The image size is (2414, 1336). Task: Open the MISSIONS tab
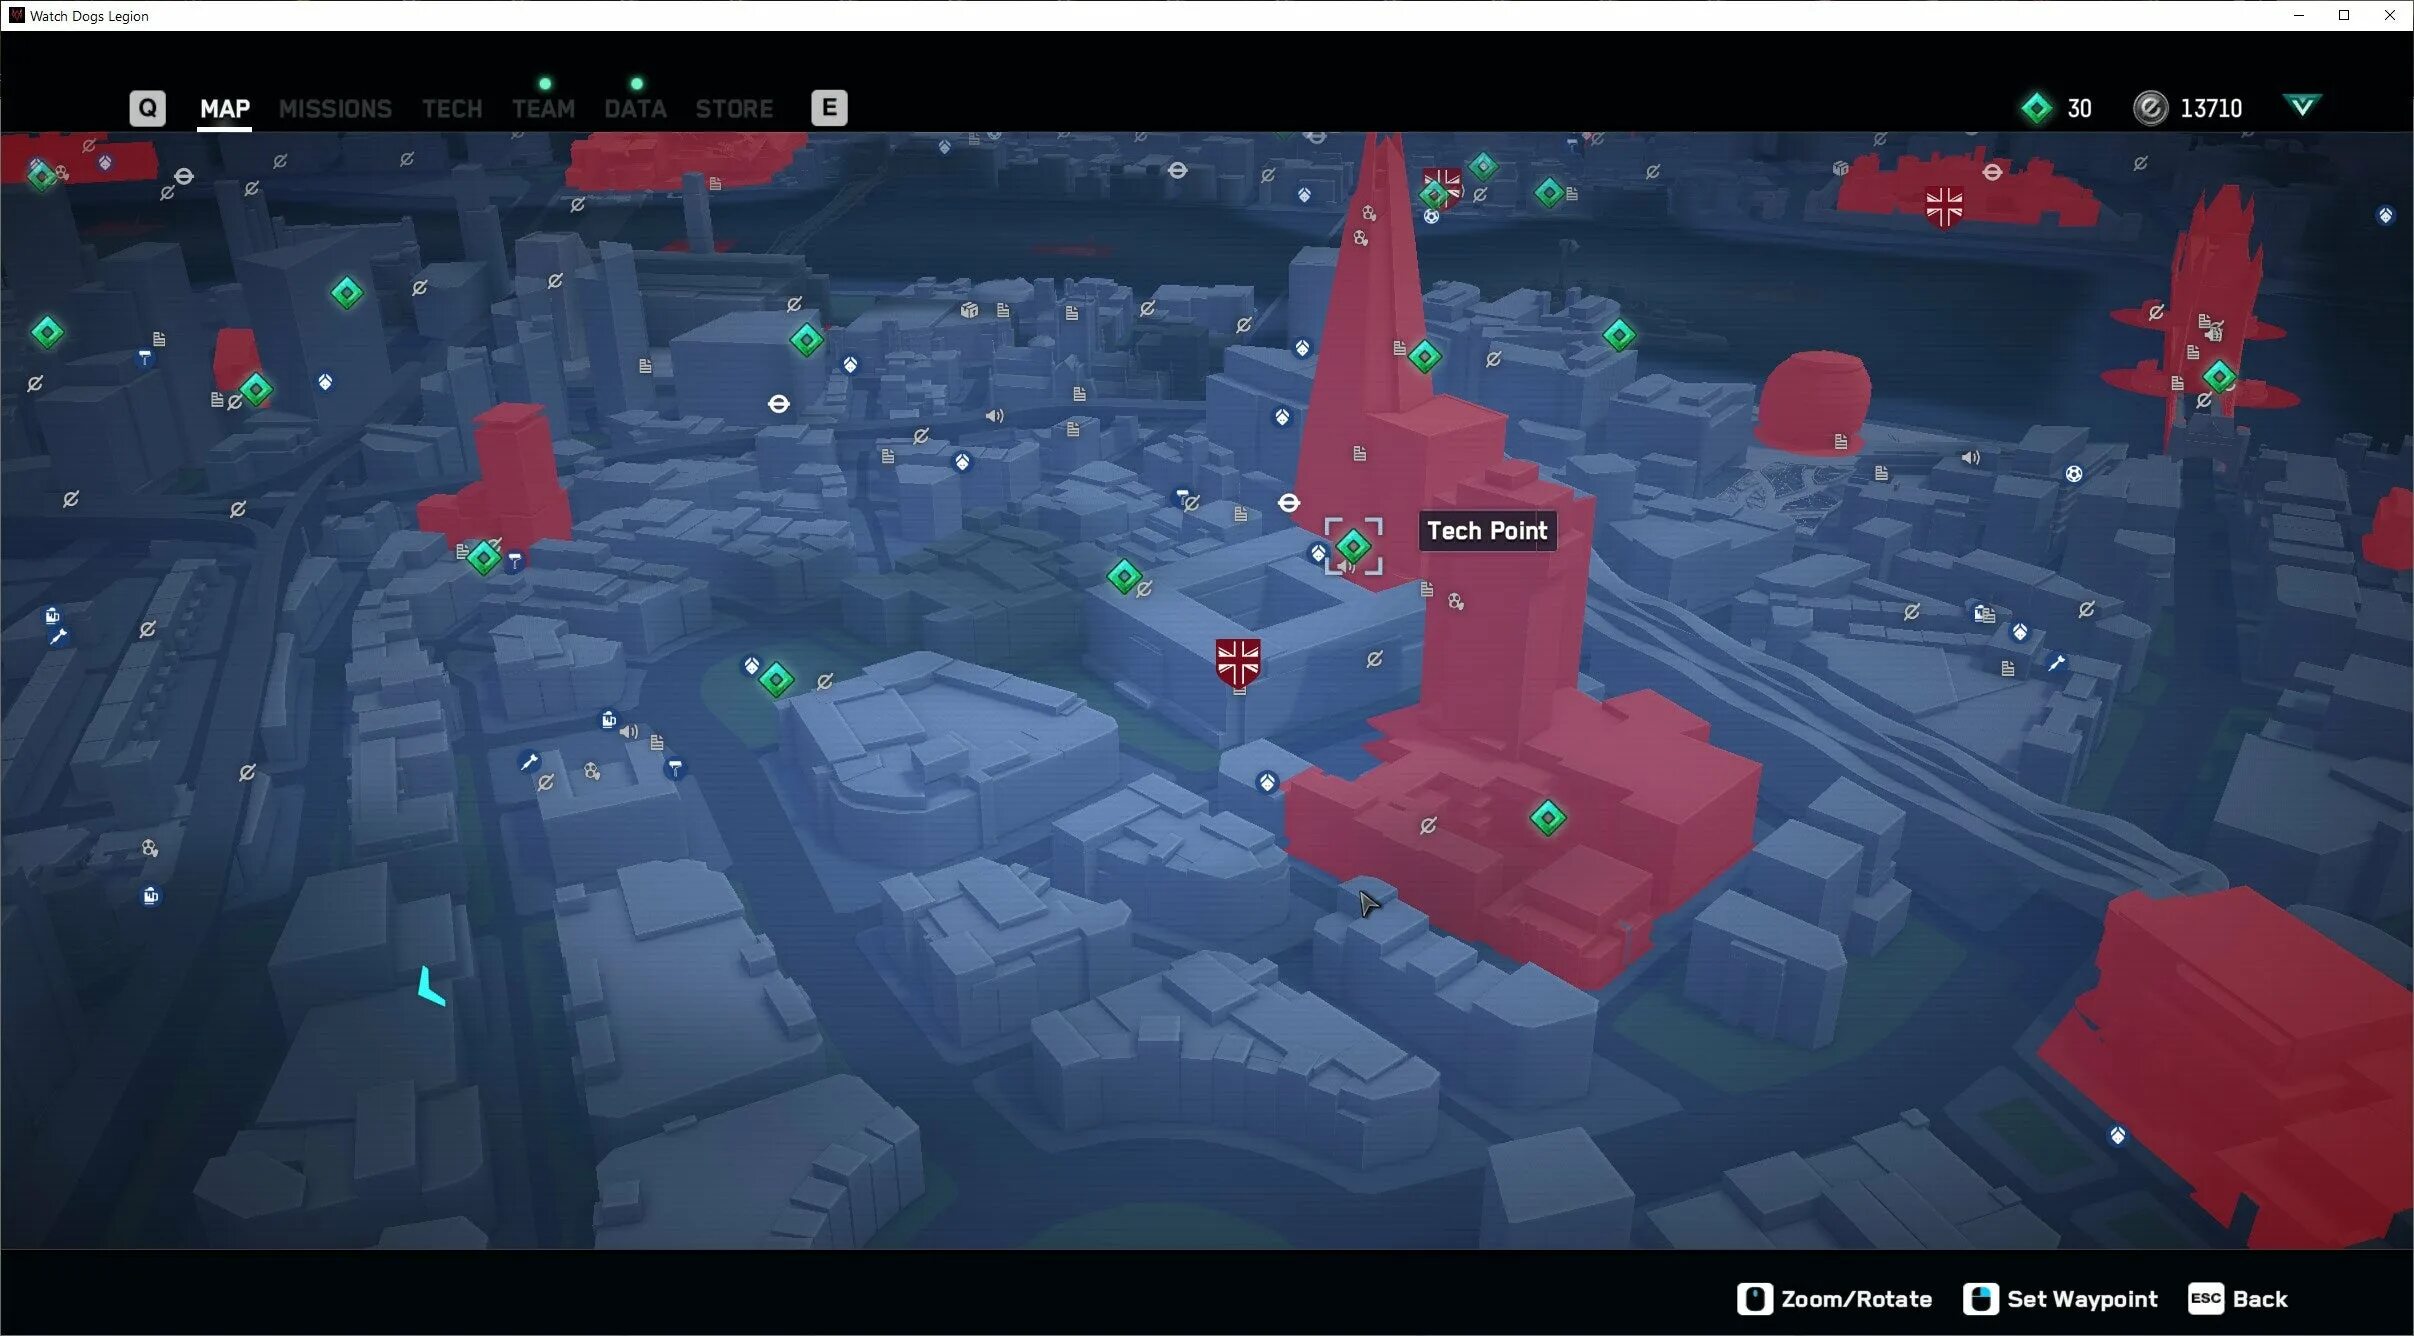pos(335,108)
